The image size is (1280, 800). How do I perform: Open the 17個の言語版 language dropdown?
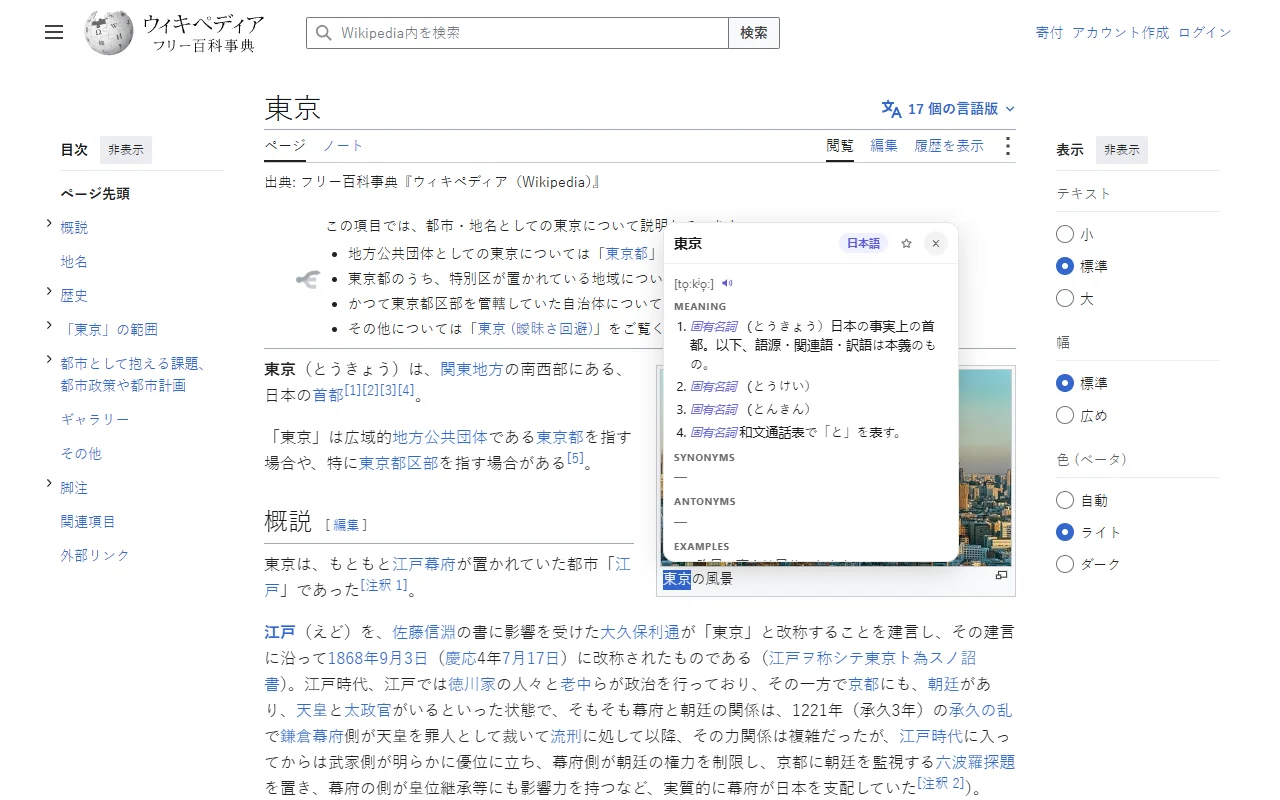click(x=948, y=109)
